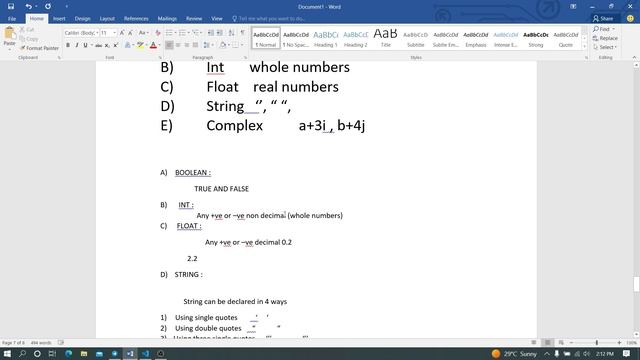Click the Redo/Repeat icon

[x=48, y=7]
